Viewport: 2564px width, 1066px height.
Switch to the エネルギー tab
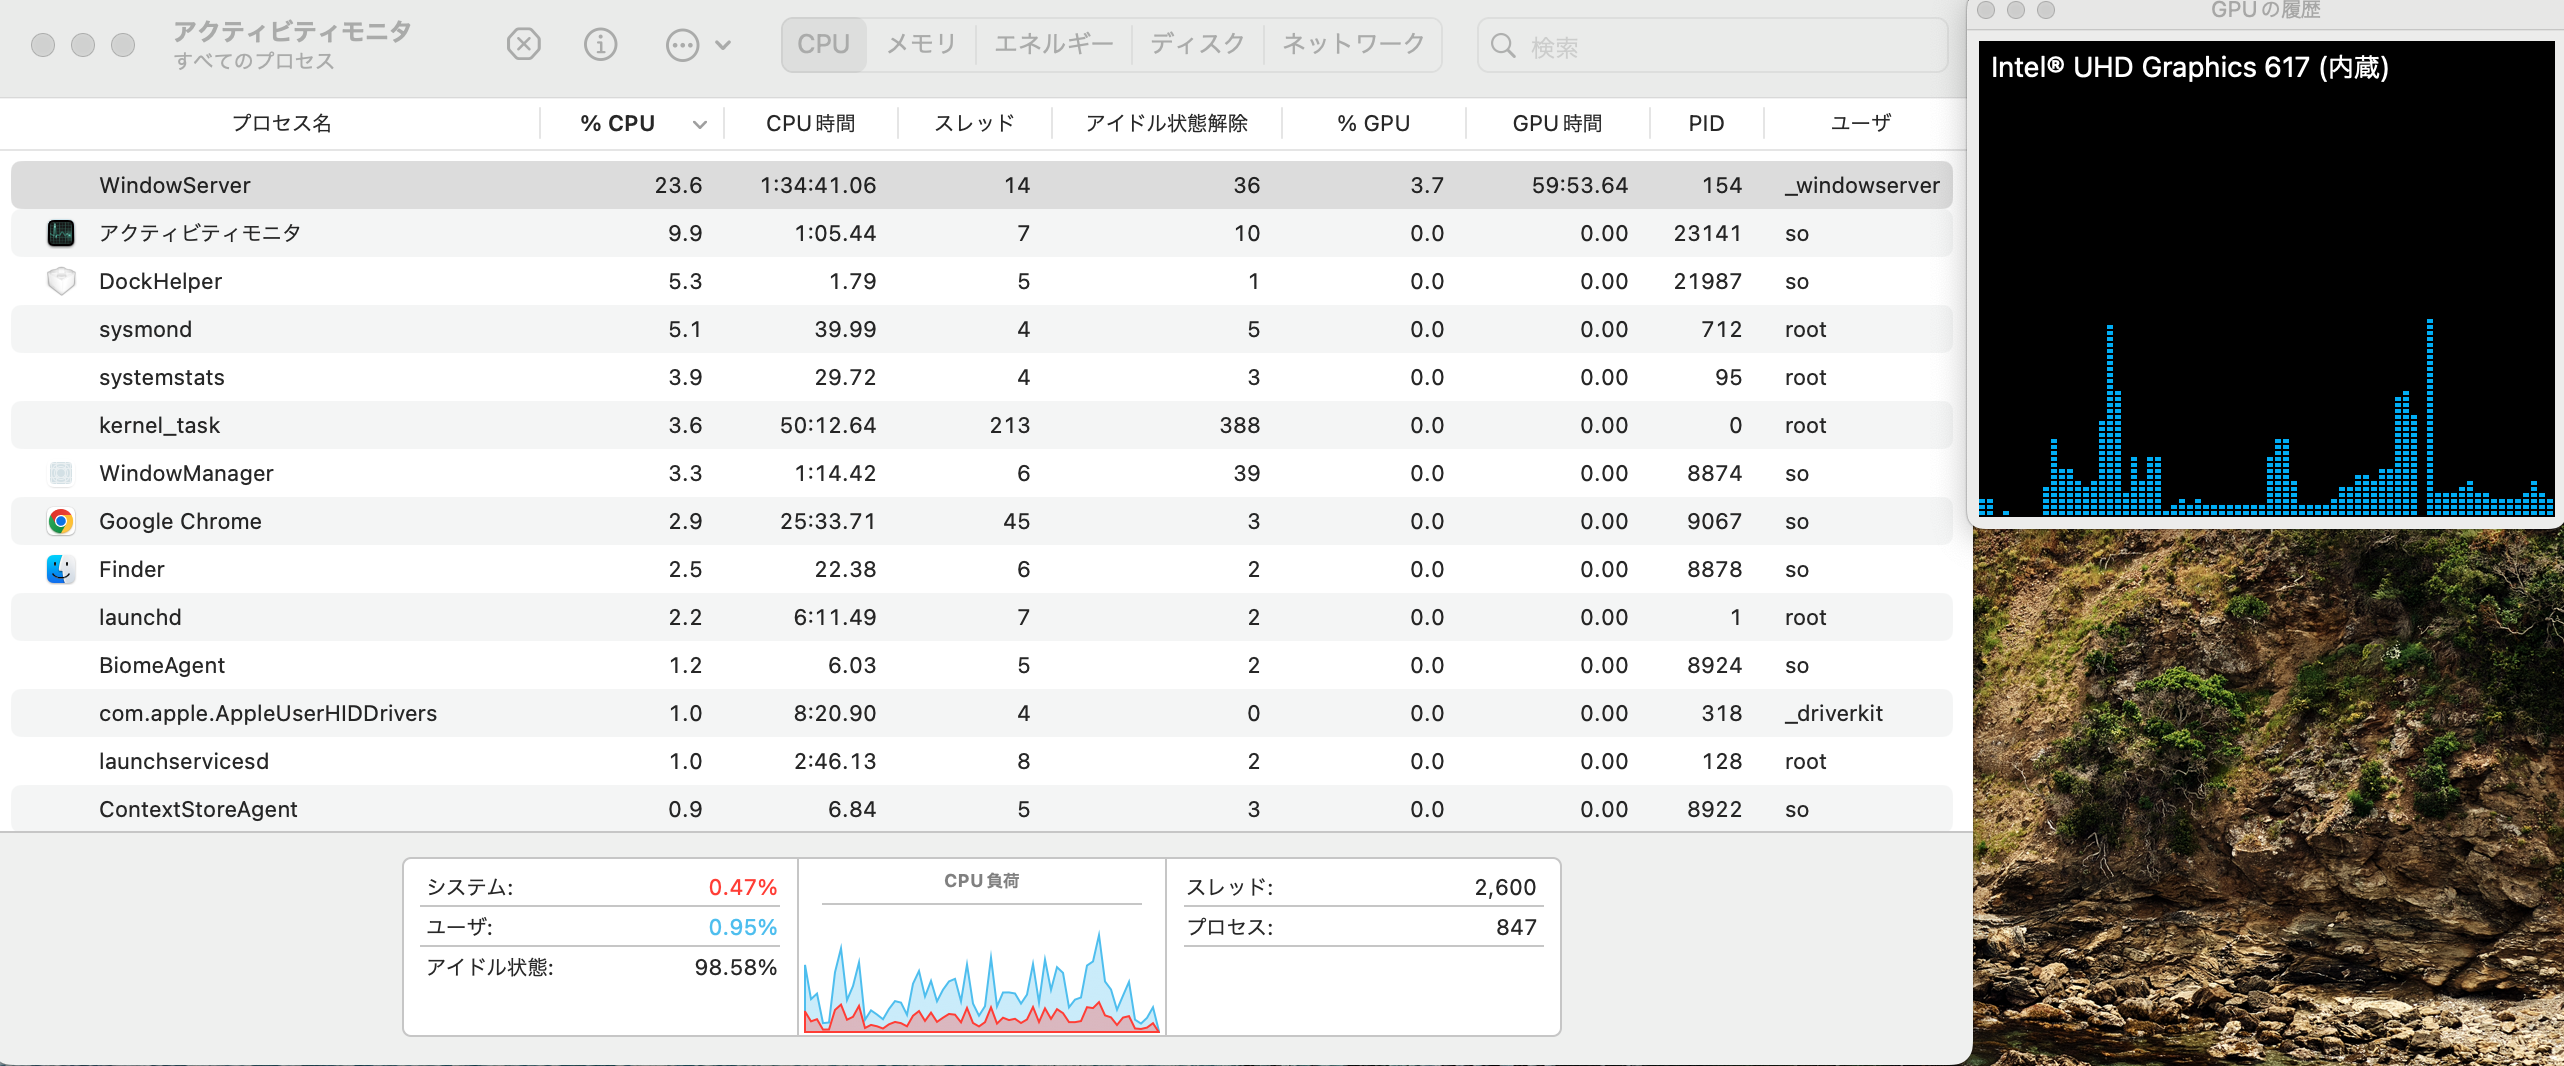(1053, 45)
